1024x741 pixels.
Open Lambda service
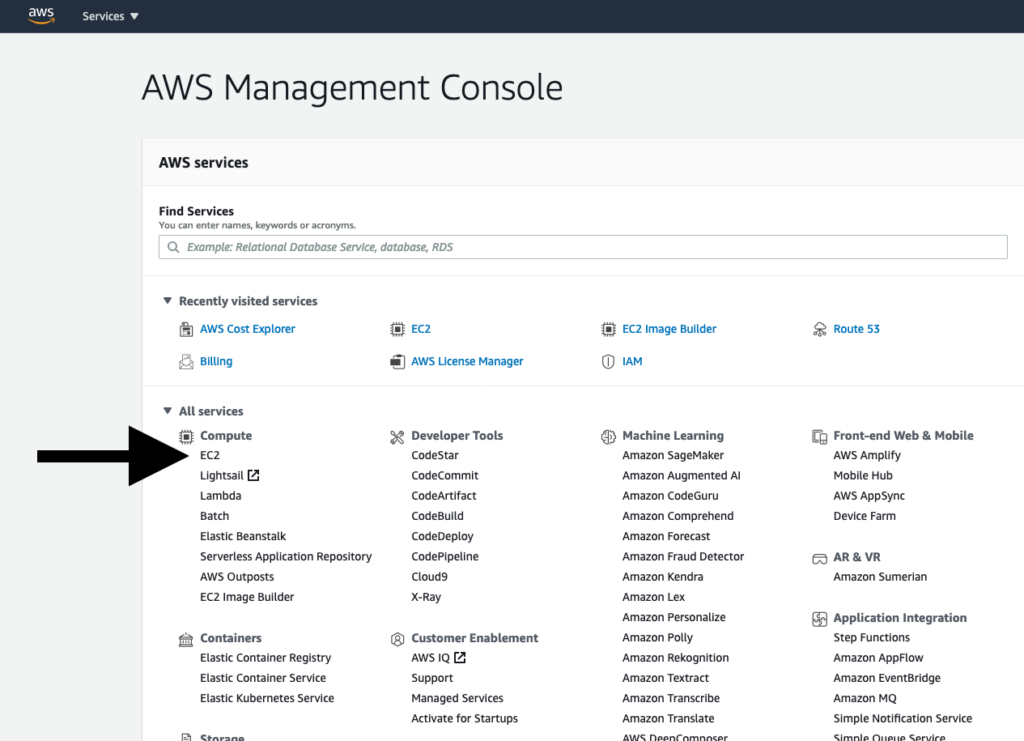point(221,496)
